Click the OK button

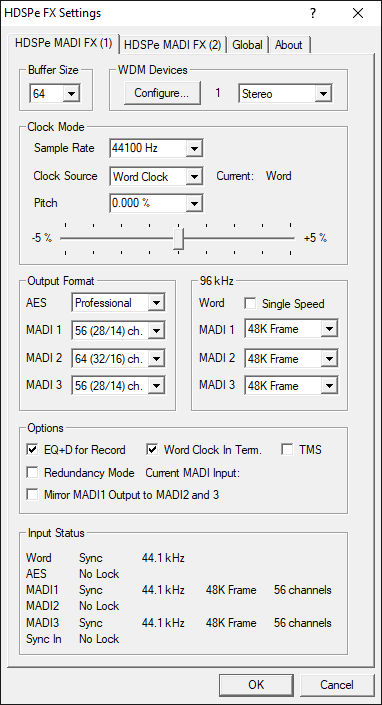click(256, 684)
